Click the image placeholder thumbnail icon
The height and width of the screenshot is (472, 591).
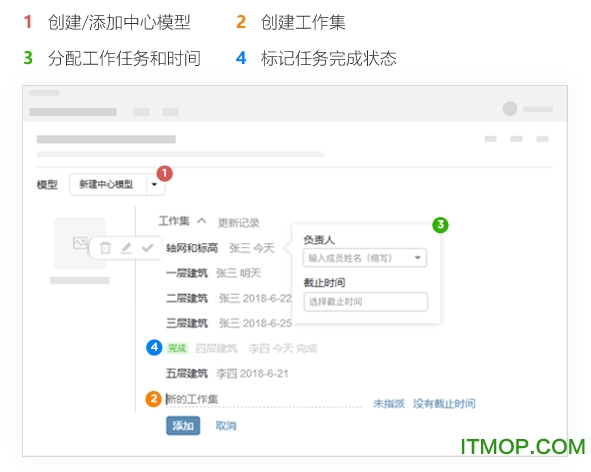(x=80, y=243)
